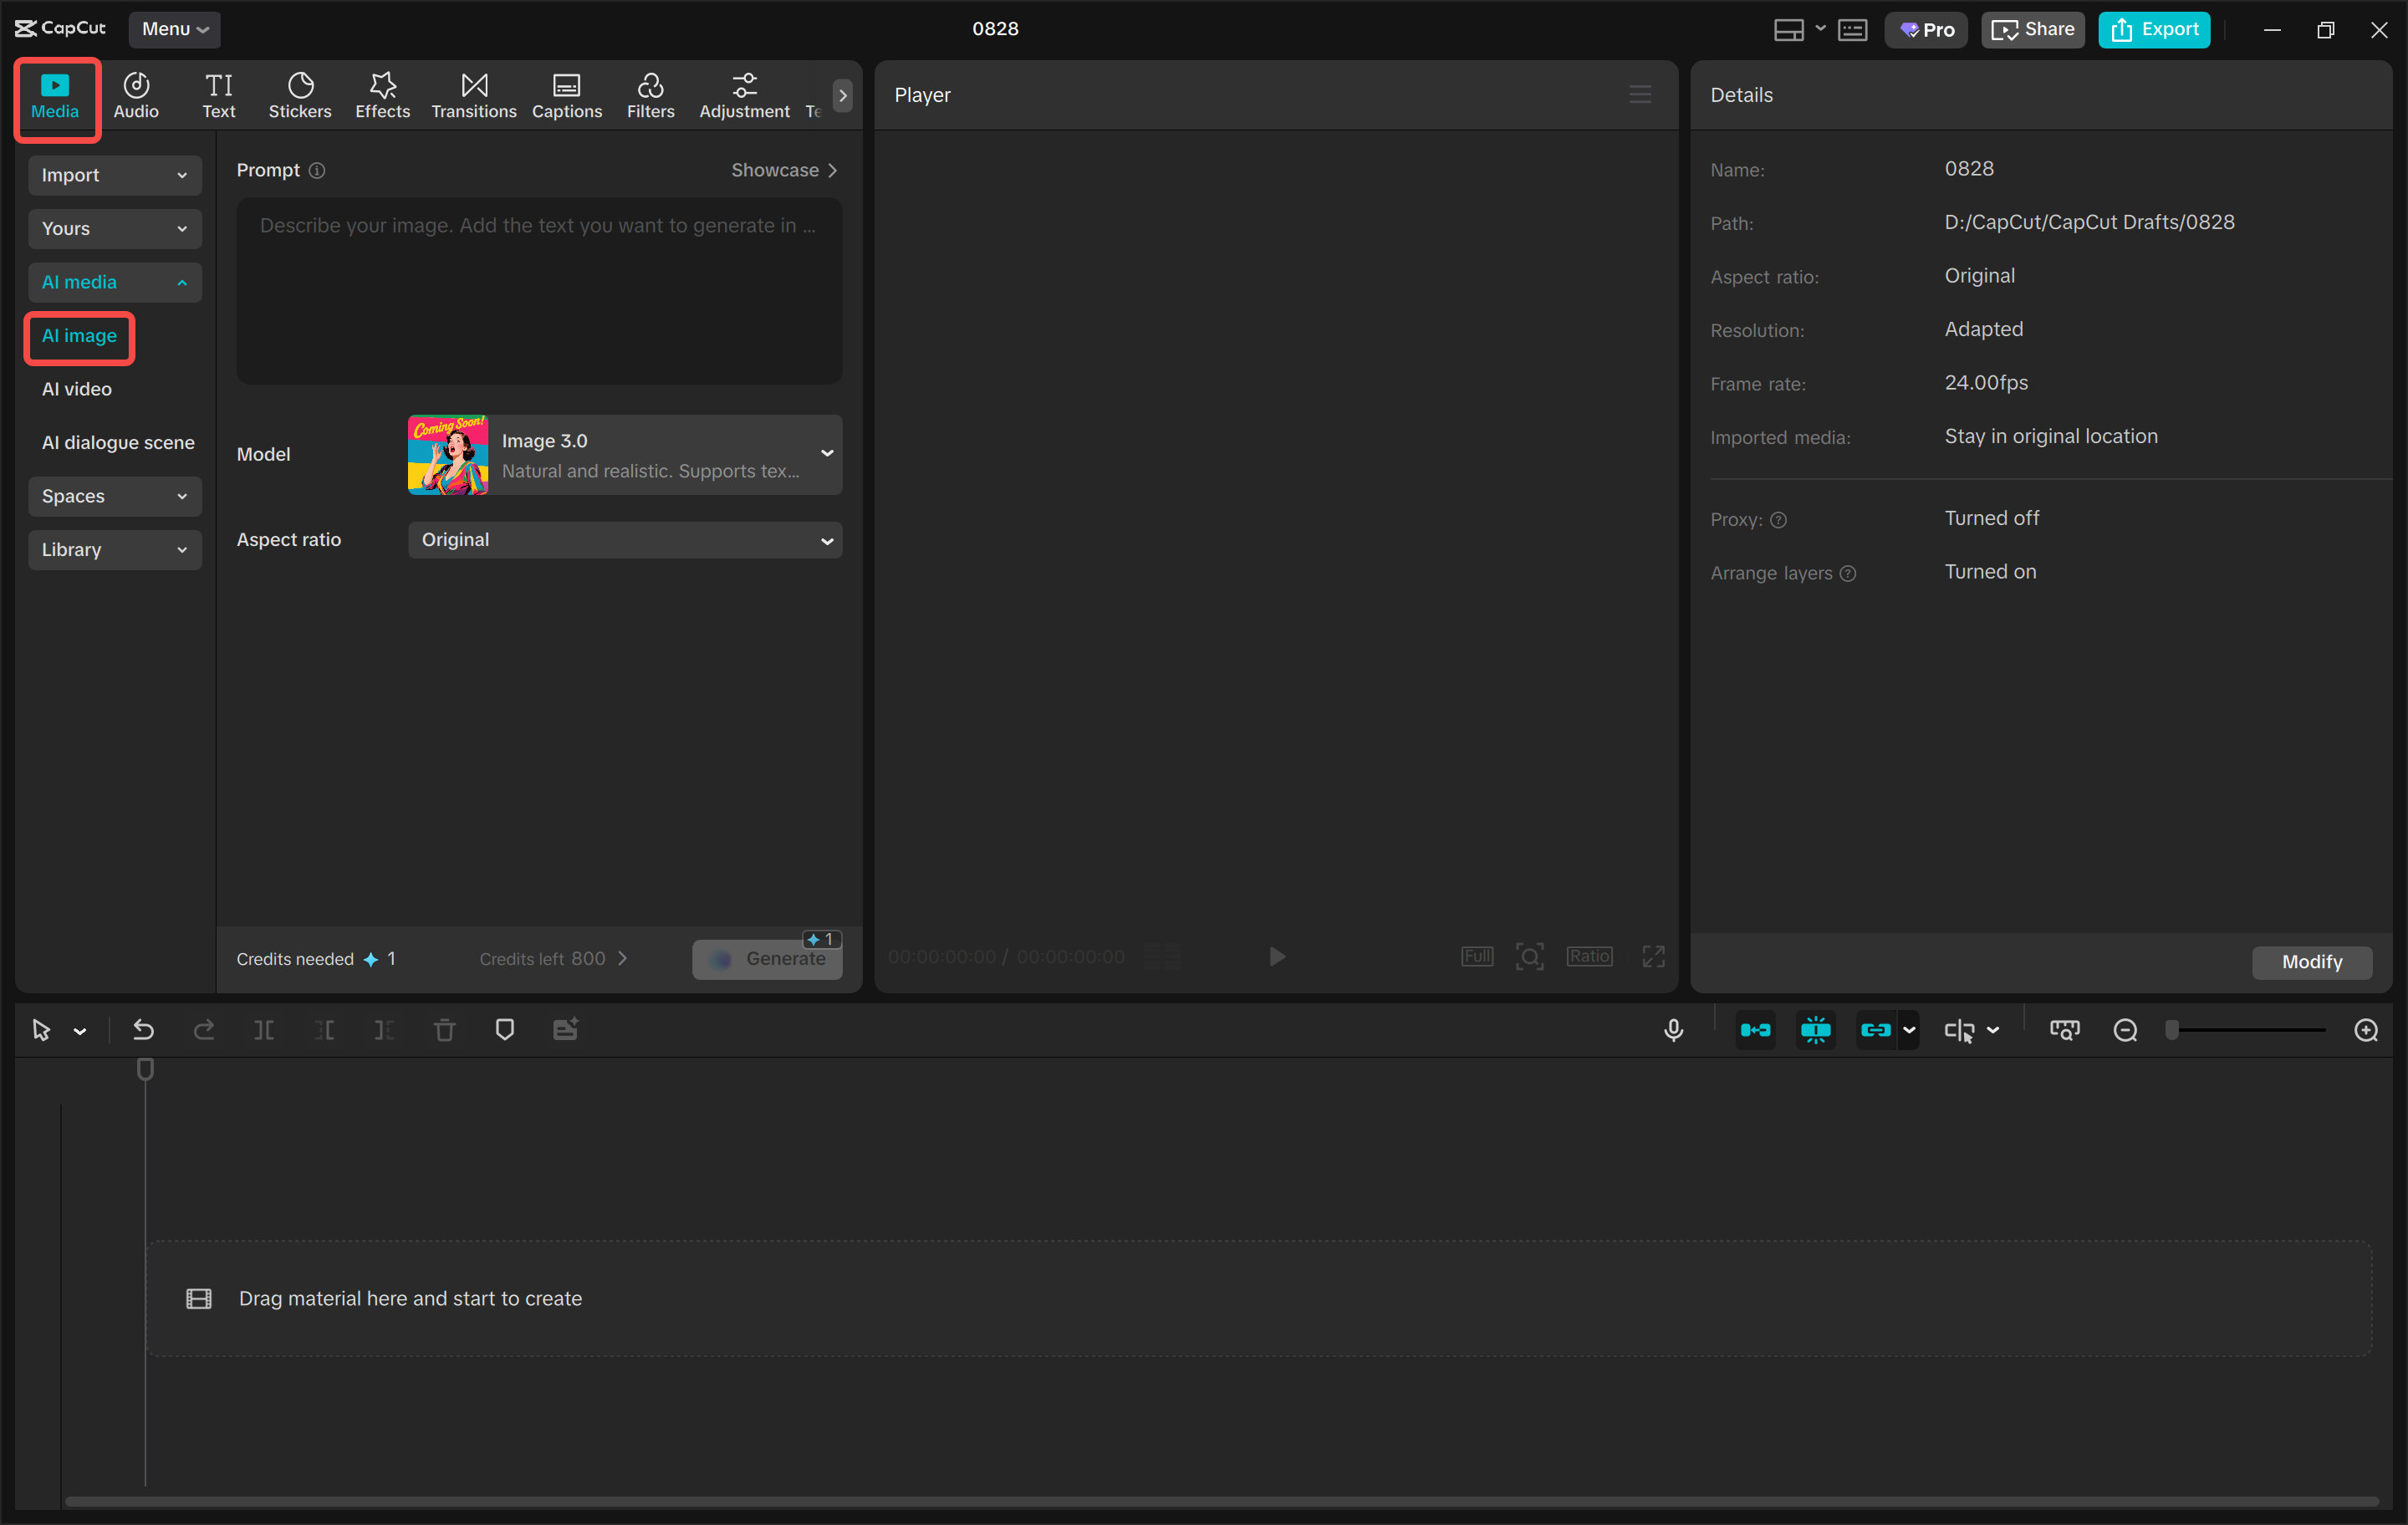Zoom out the timeline with magnifier icon
This screenshot has height=1525, width=2408.
(2124, 1030)
